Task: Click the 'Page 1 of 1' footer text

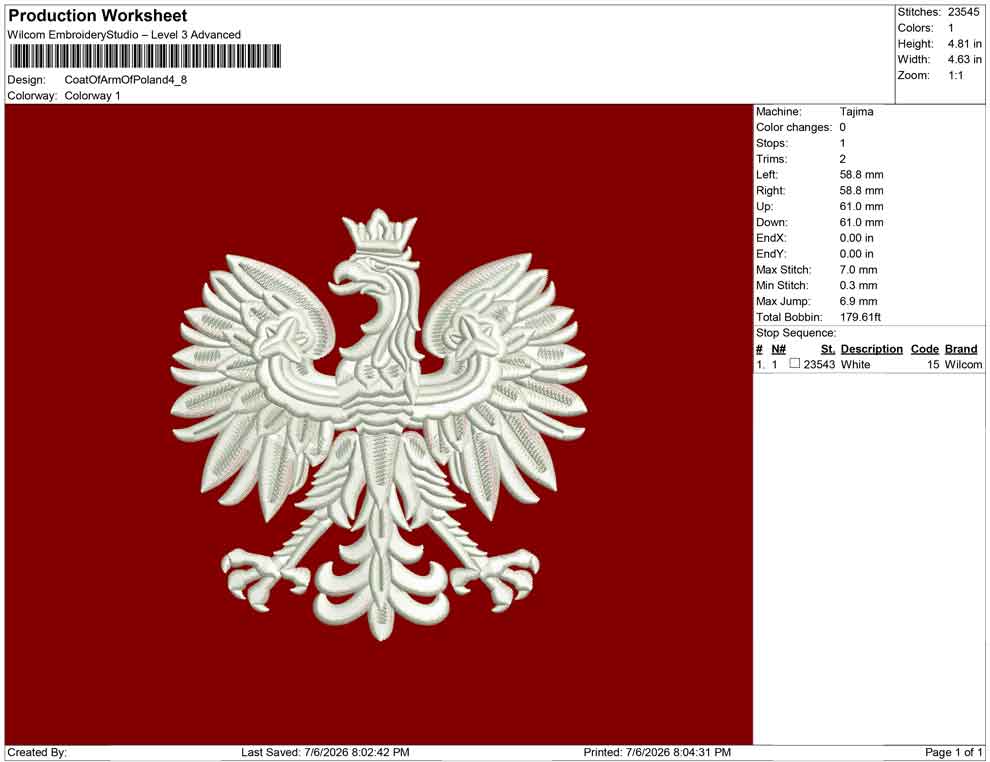Action: [x=953, y=752]
